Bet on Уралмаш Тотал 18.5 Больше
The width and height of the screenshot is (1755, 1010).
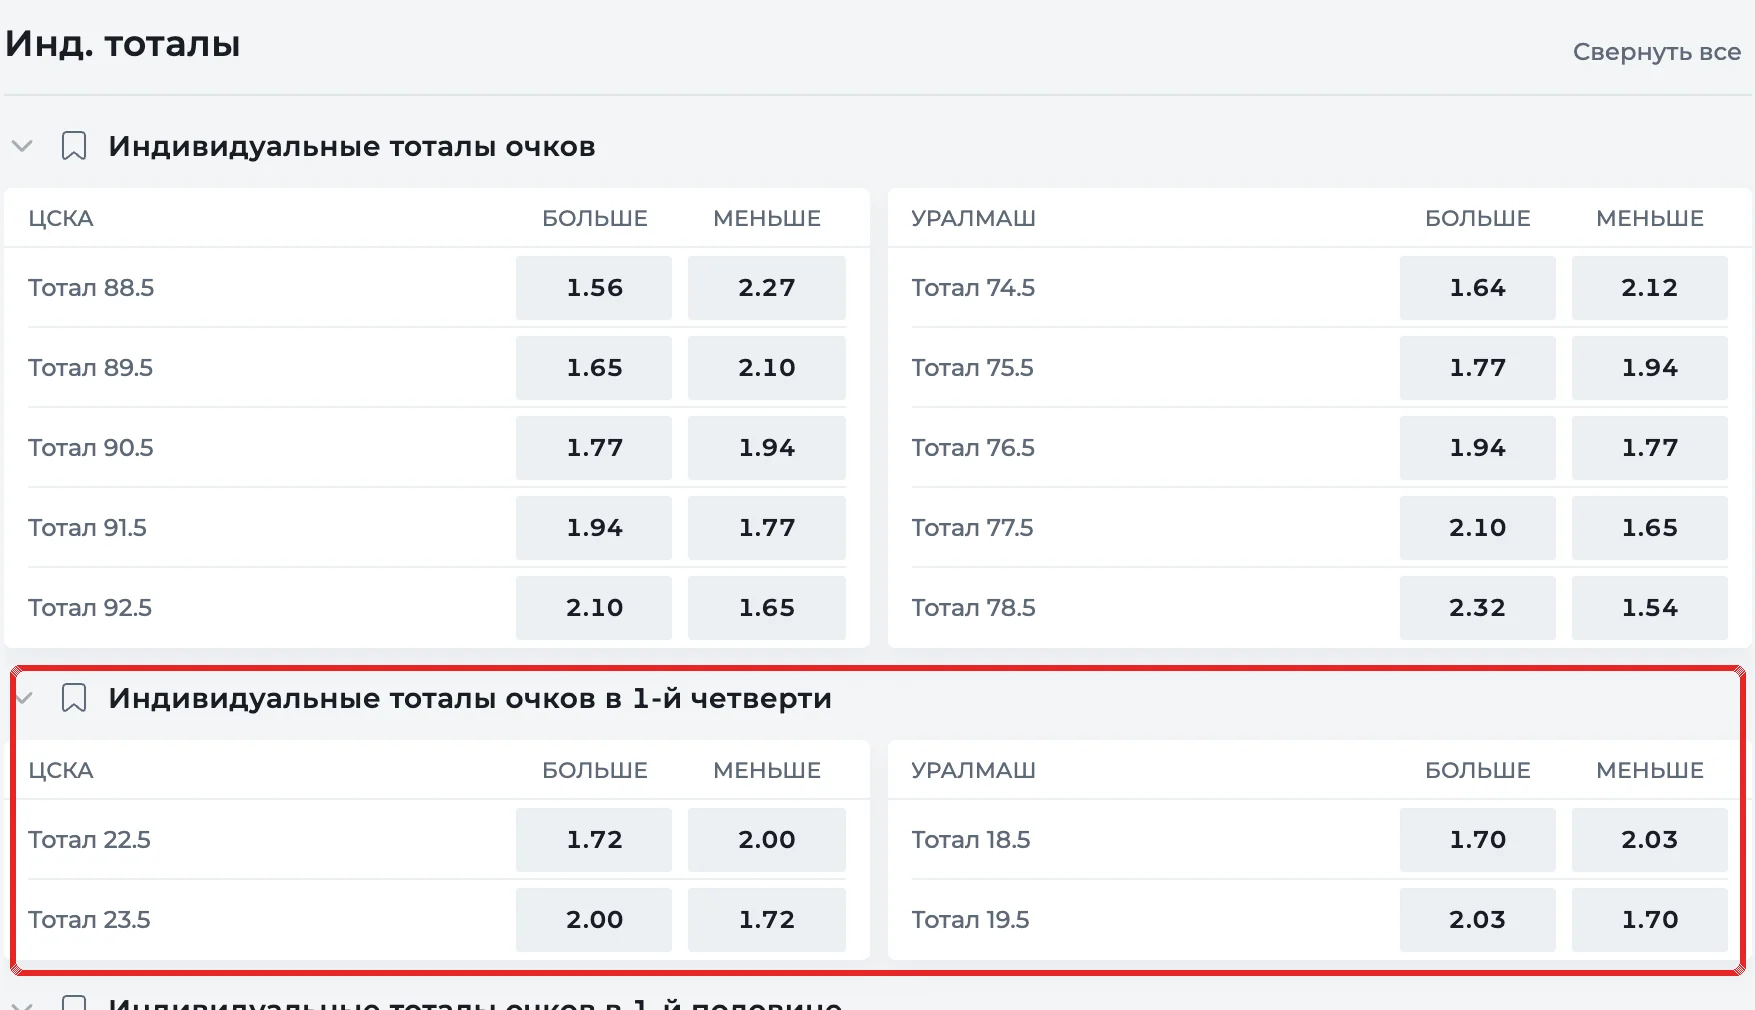1478,840
